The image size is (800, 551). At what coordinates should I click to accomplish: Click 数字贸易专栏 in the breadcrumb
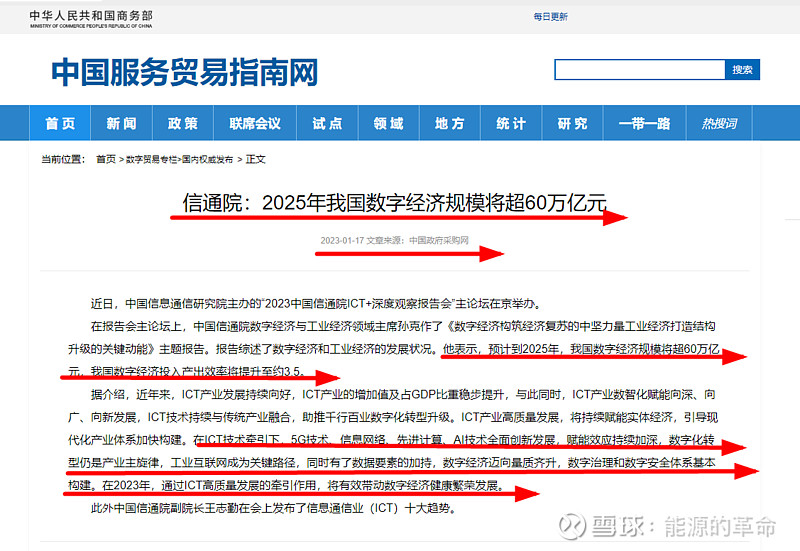point(152,159)
